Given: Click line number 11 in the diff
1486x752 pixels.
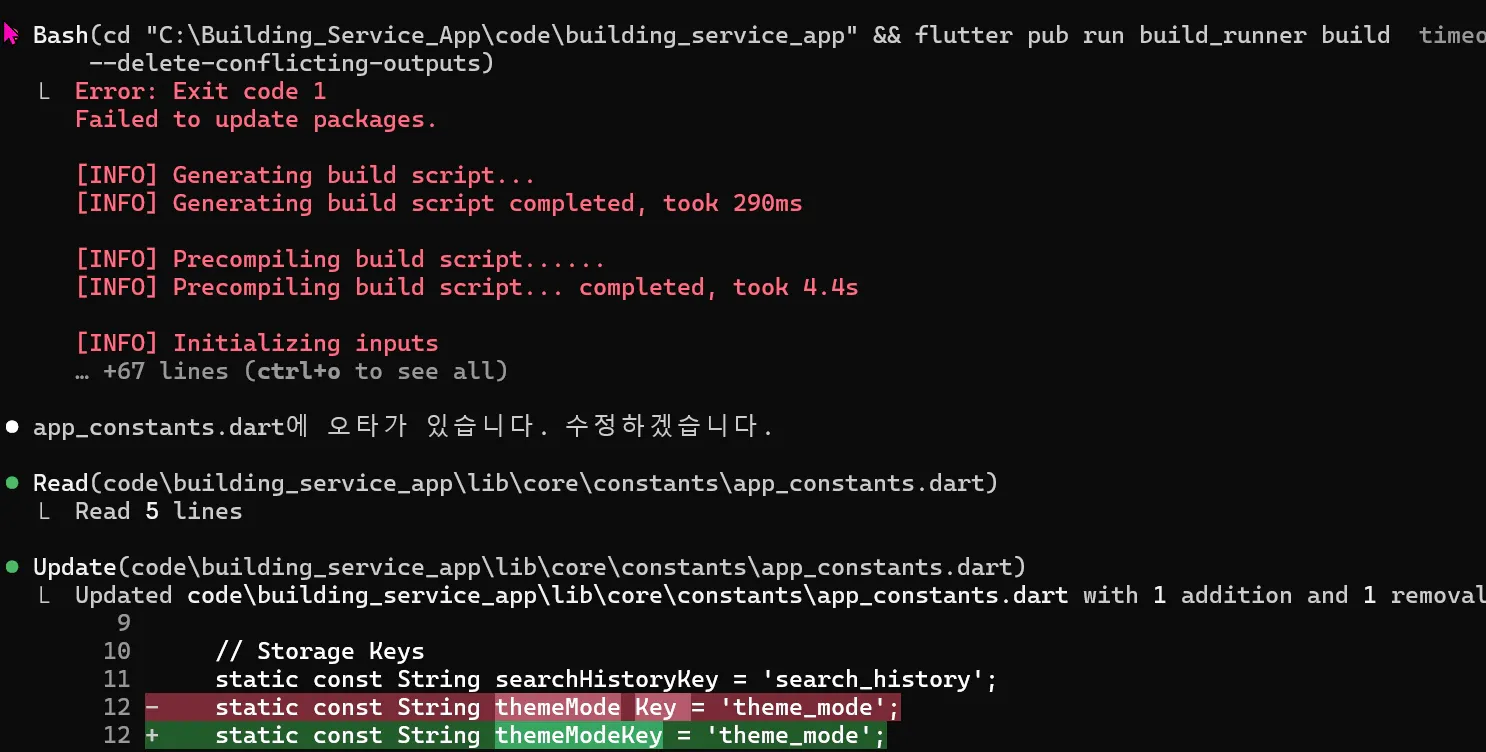Looking at the screenshot, I should [x=117, y=680].
